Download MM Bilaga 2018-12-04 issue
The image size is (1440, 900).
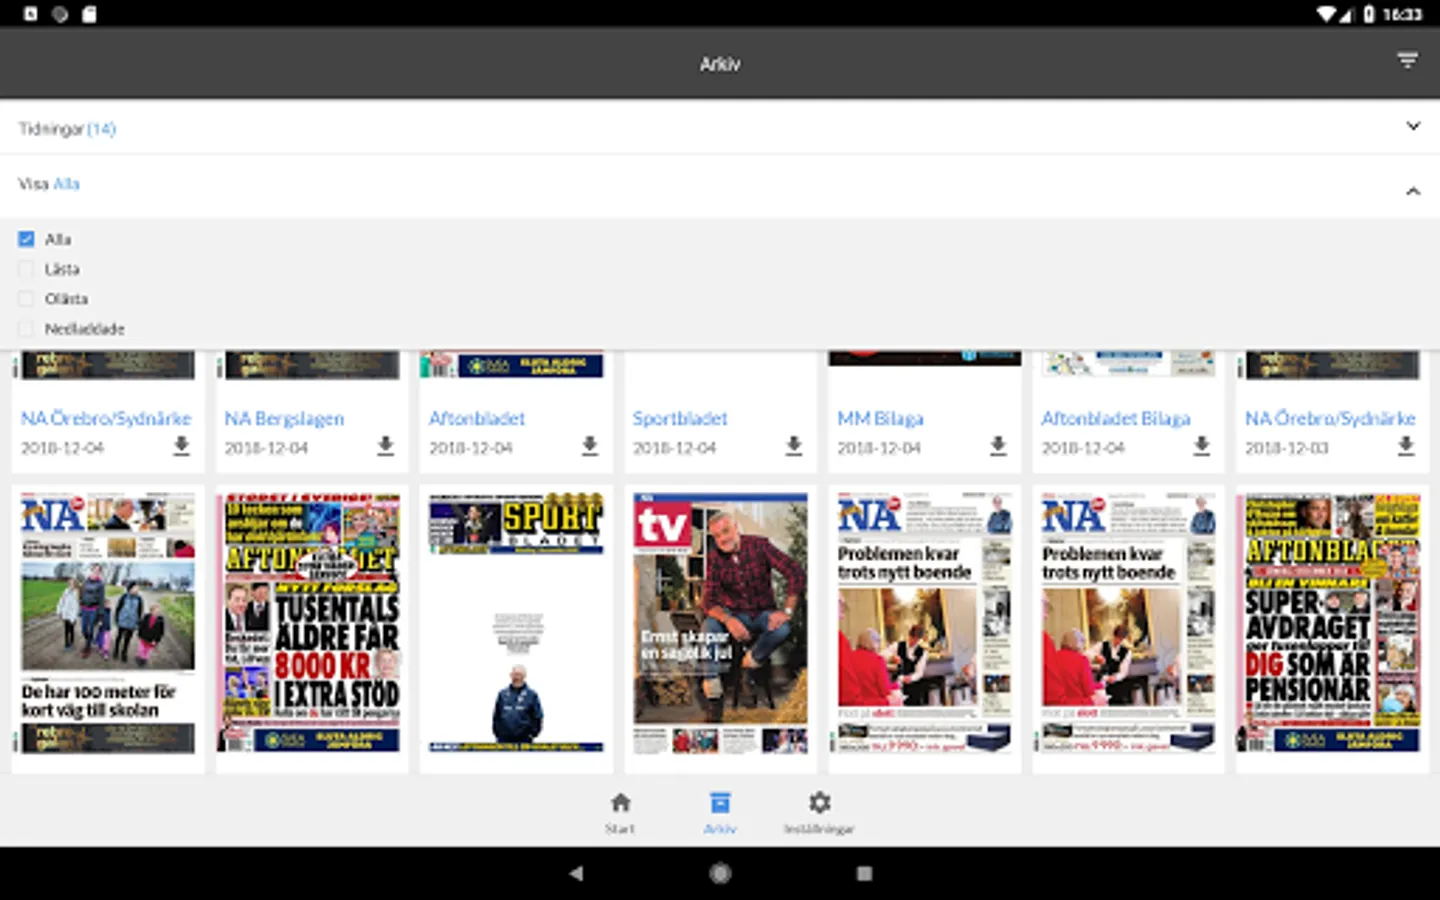point(998,446)
